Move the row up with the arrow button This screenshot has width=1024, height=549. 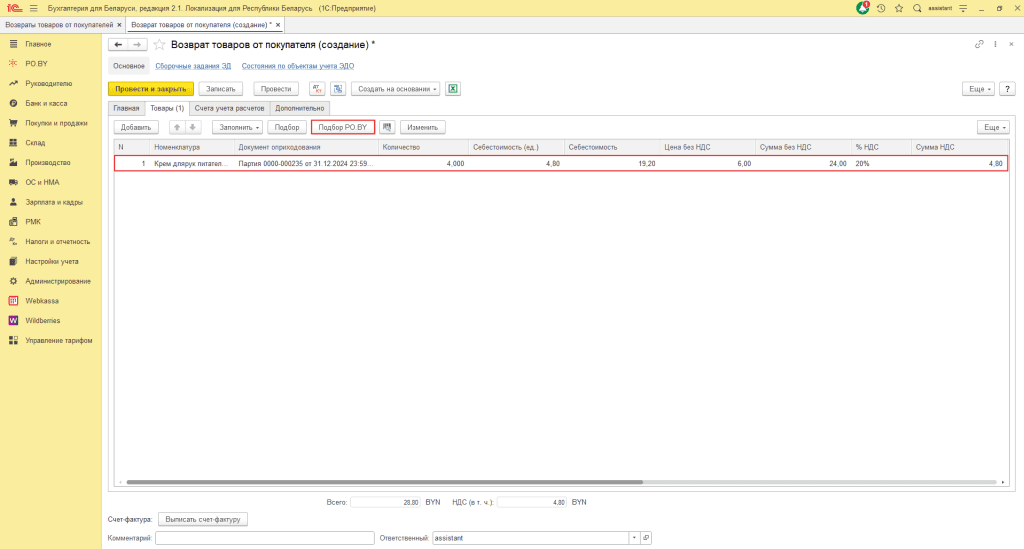pyautogui.click(x=177, y=127)
